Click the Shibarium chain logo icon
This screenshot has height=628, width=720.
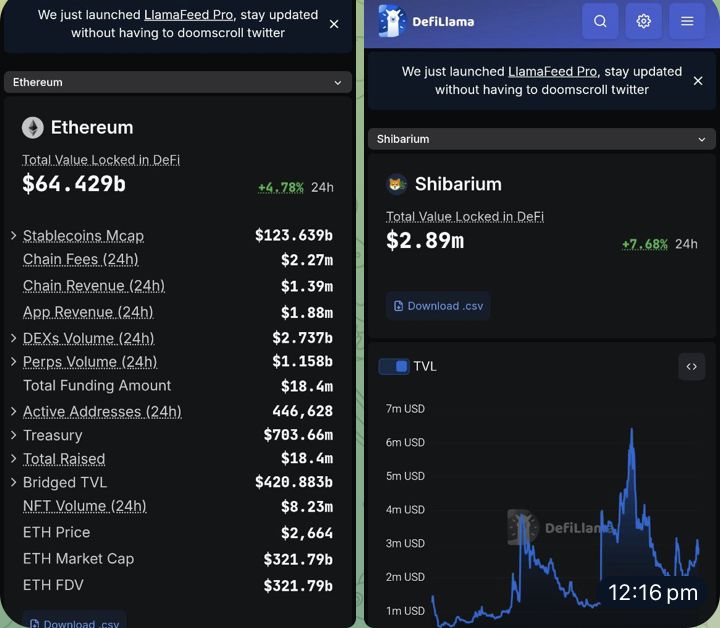tap(397, 184)
